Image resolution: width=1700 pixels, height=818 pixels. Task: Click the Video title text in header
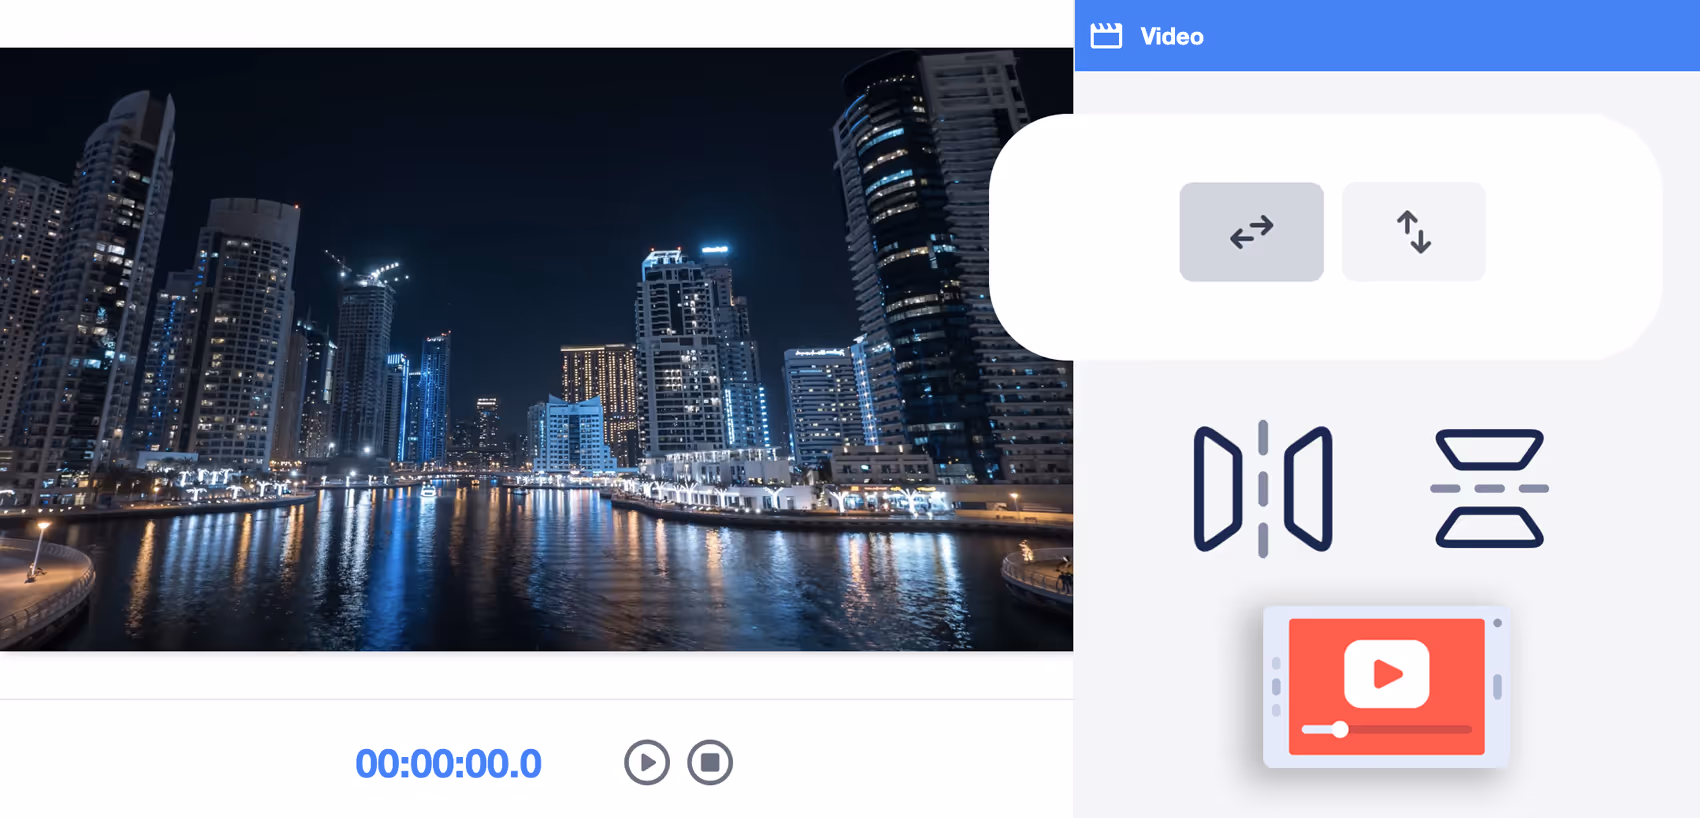coord(1171,37)
